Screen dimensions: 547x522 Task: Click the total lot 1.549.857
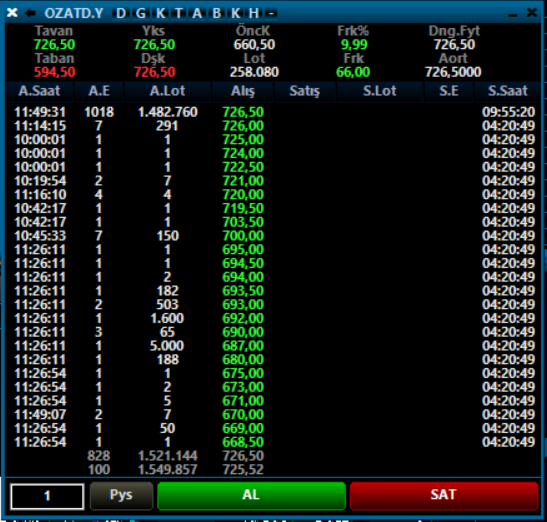[x=168, y=470]
